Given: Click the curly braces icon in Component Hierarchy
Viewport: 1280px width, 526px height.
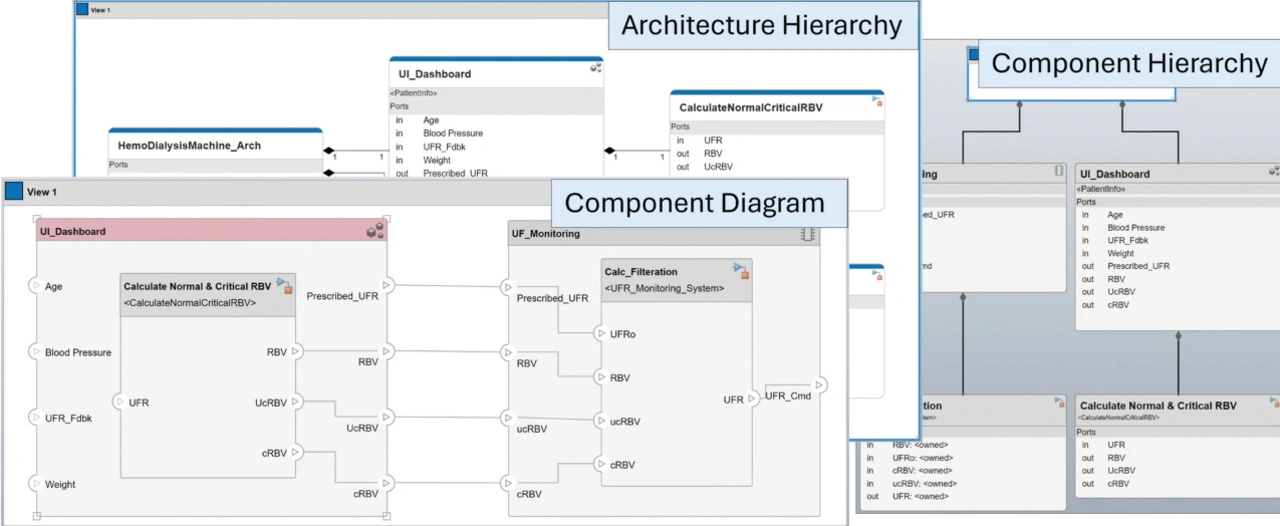Looking at the screenshot, I should [1059, 172].
